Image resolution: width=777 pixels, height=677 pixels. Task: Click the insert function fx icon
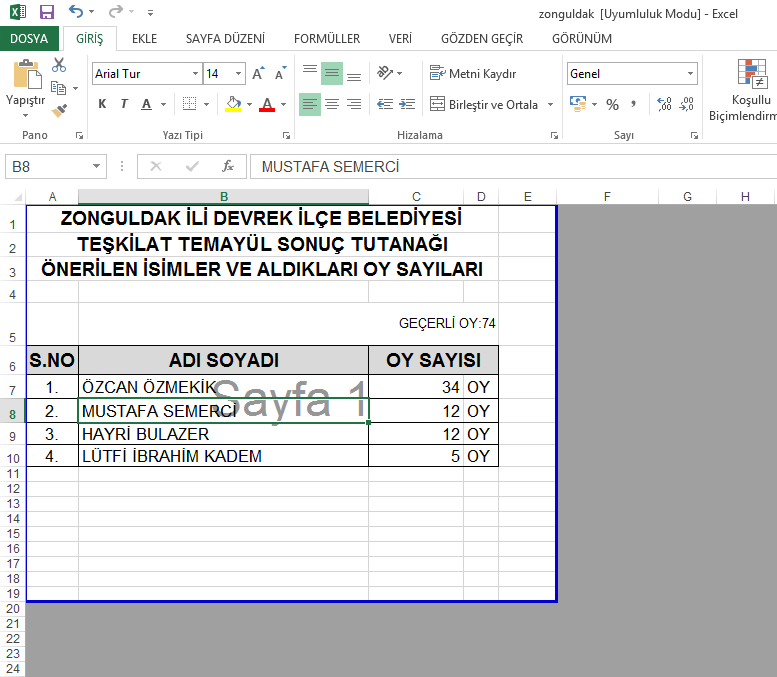(227, 166)
